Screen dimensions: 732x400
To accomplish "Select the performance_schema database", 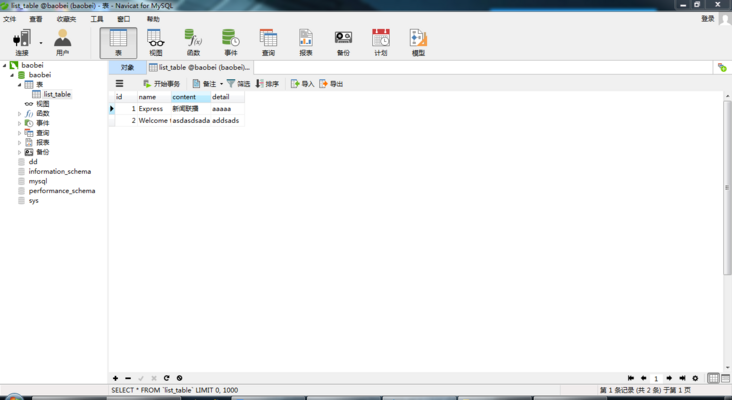I will point(62,191).
